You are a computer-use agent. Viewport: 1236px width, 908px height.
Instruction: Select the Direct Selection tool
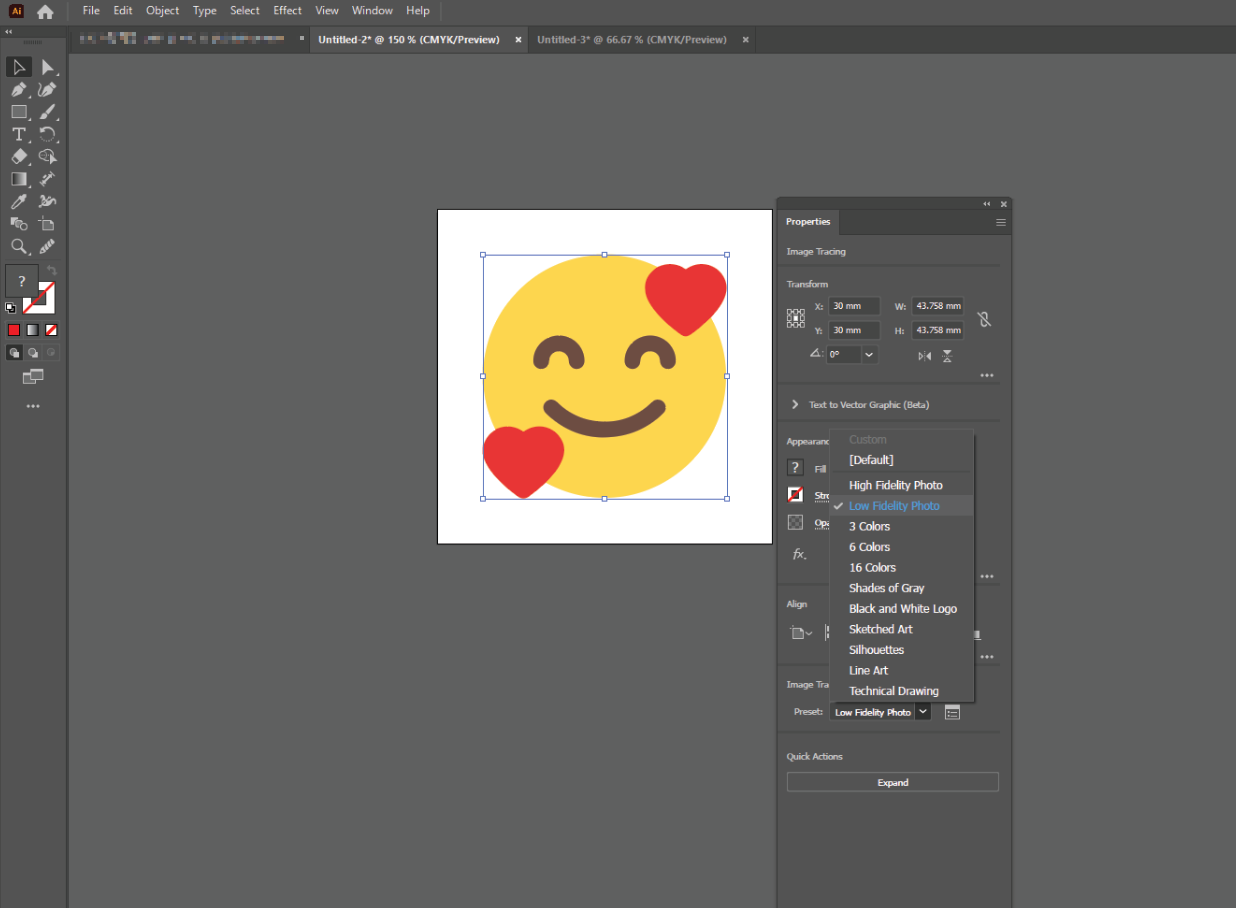tap(47, 67)
